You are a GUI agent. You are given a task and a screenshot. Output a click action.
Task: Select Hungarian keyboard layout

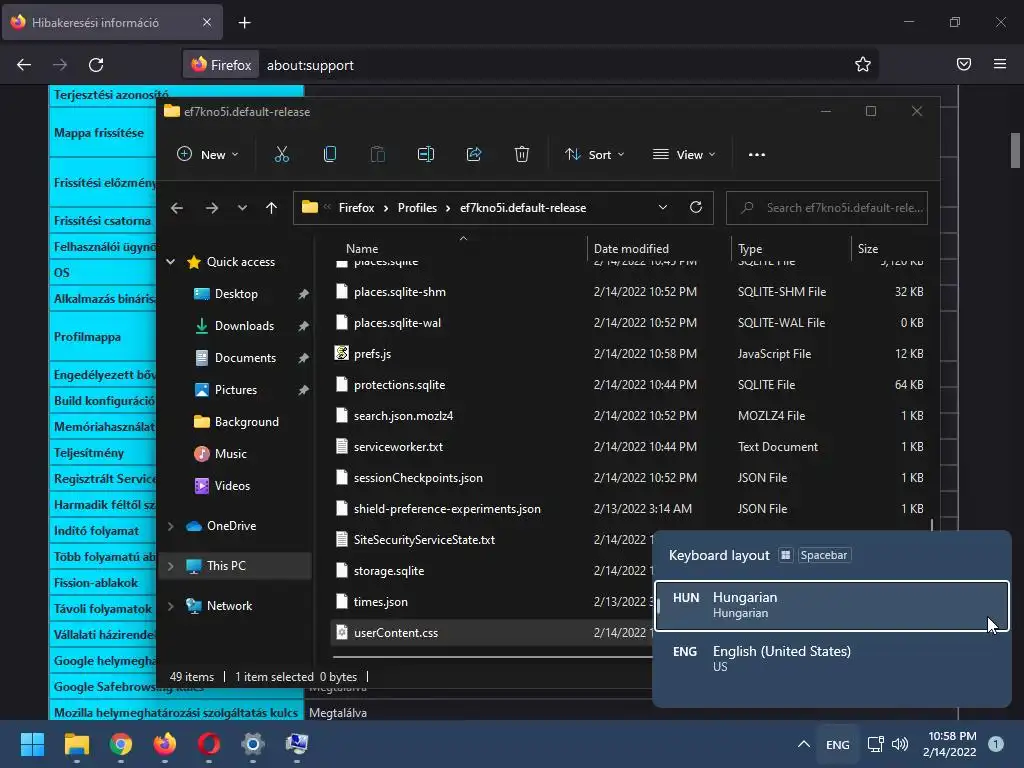point(832,605)
